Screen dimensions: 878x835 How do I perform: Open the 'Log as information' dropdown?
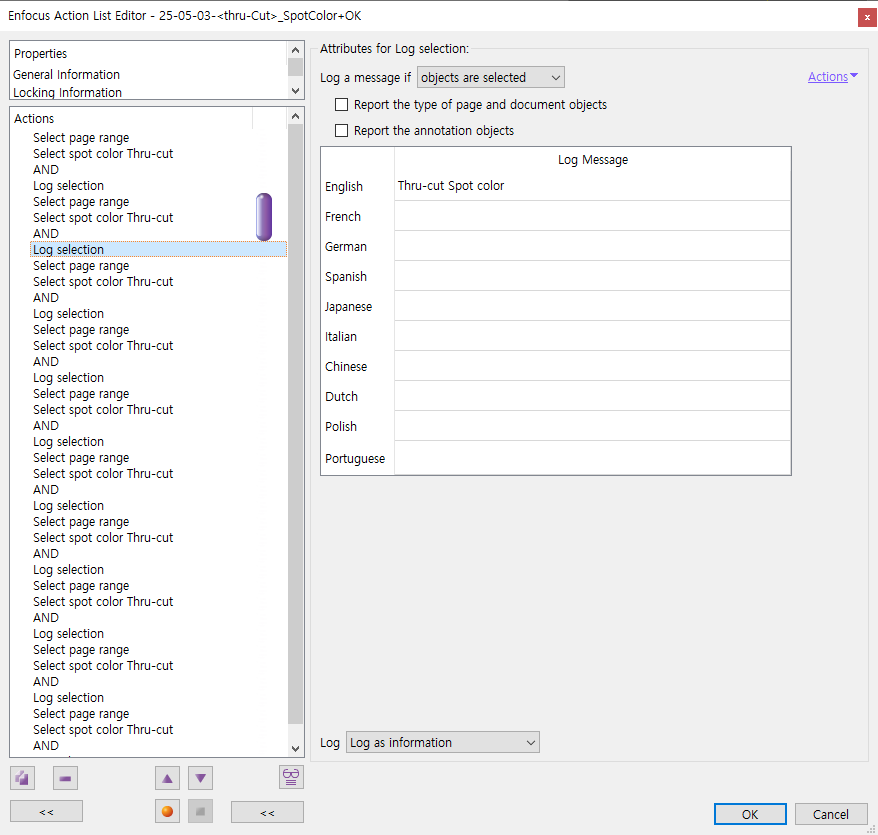click(442, 743)
